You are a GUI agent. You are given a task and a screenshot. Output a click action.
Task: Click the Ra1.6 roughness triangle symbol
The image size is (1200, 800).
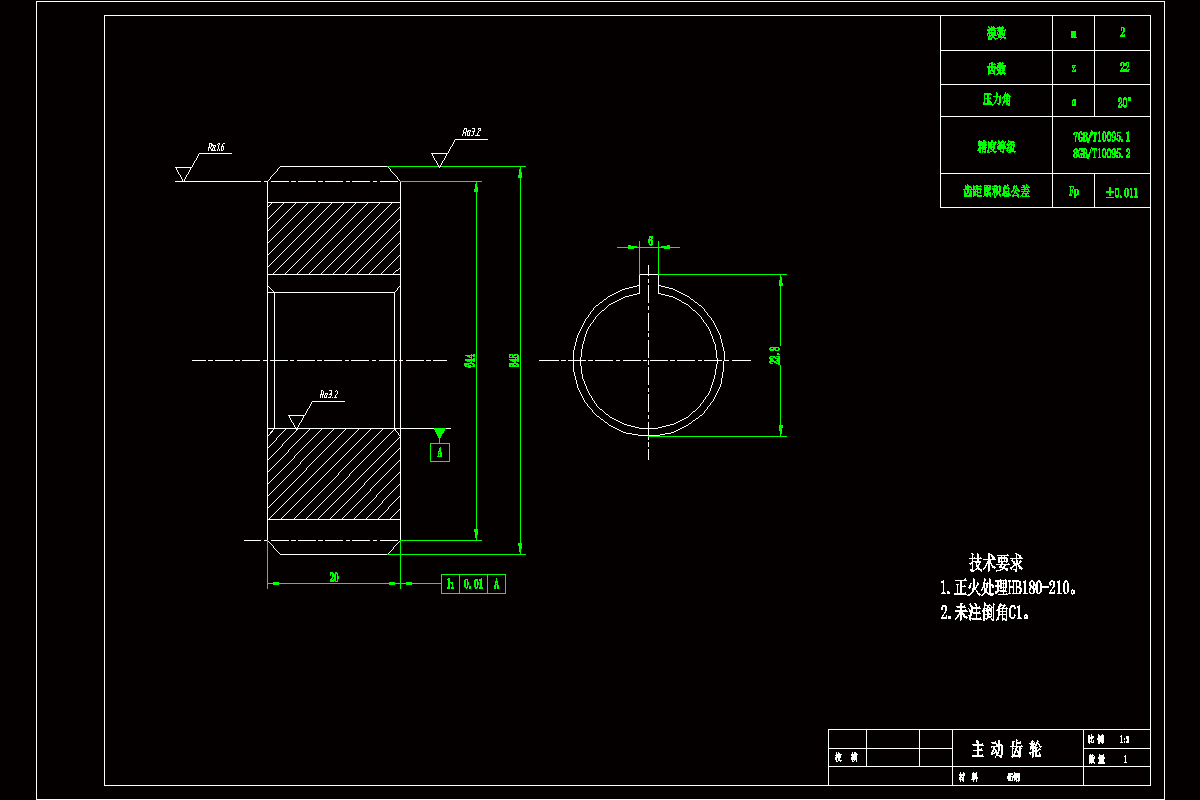coord(182,174)
